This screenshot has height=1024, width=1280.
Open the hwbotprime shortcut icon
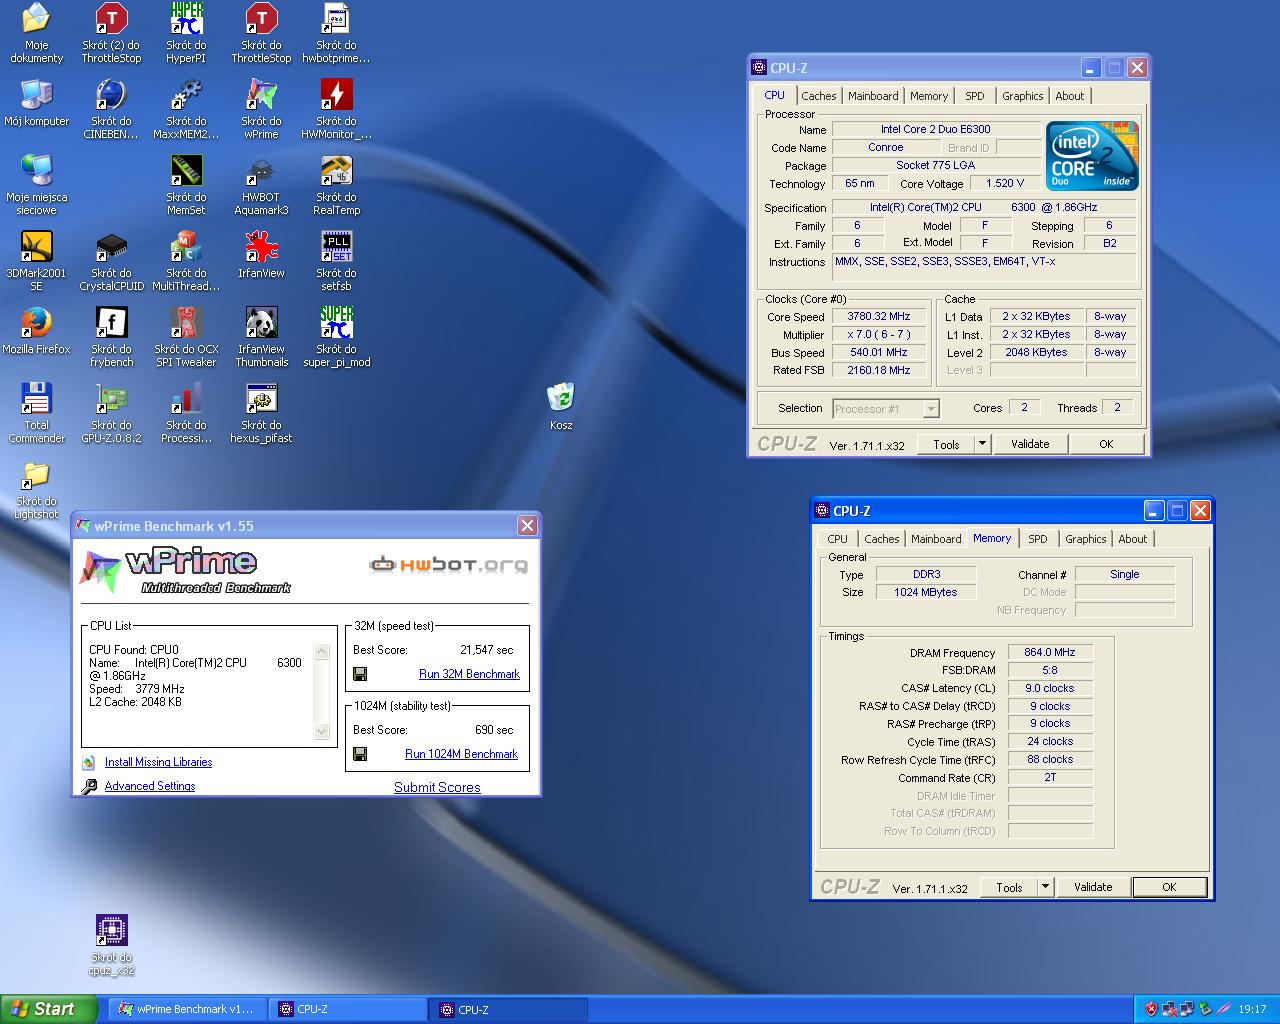(x=336, y=18)
